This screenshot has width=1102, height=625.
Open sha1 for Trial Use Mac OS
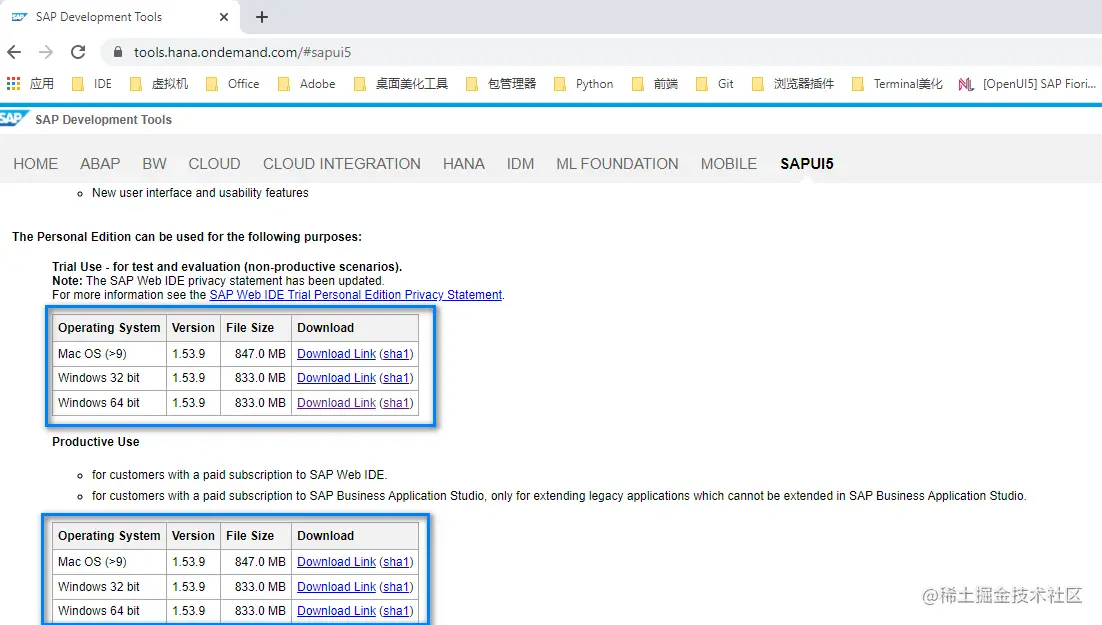click(396, 354)
